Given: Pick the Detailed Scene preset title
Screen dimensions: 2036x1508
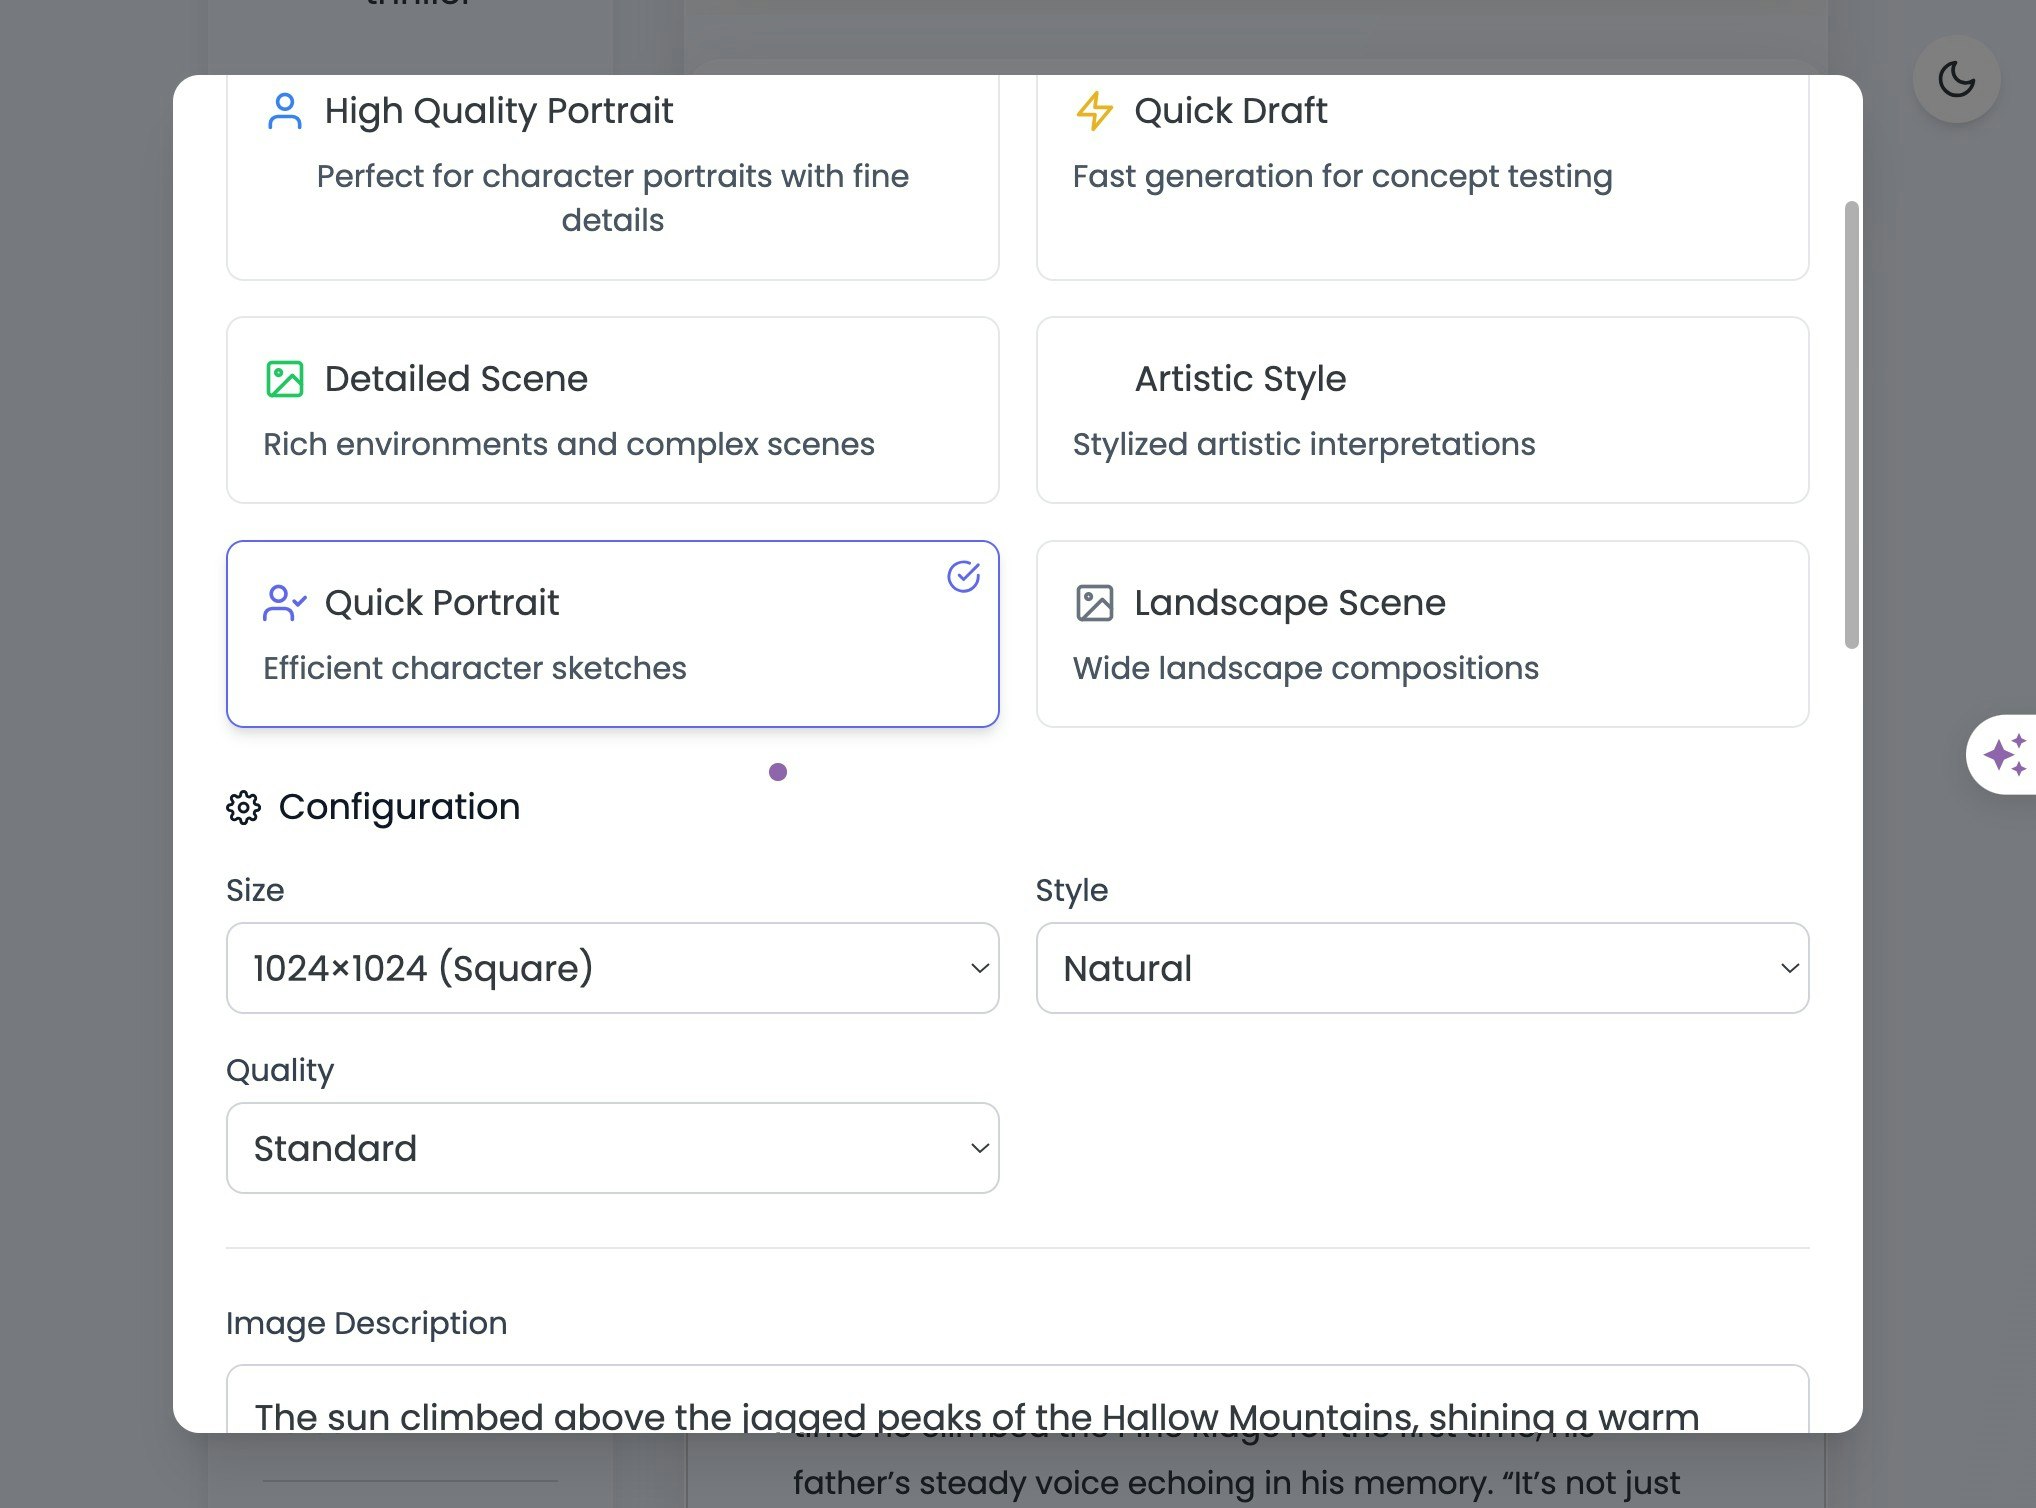Looking at the screenshot, I should (456, 379).
